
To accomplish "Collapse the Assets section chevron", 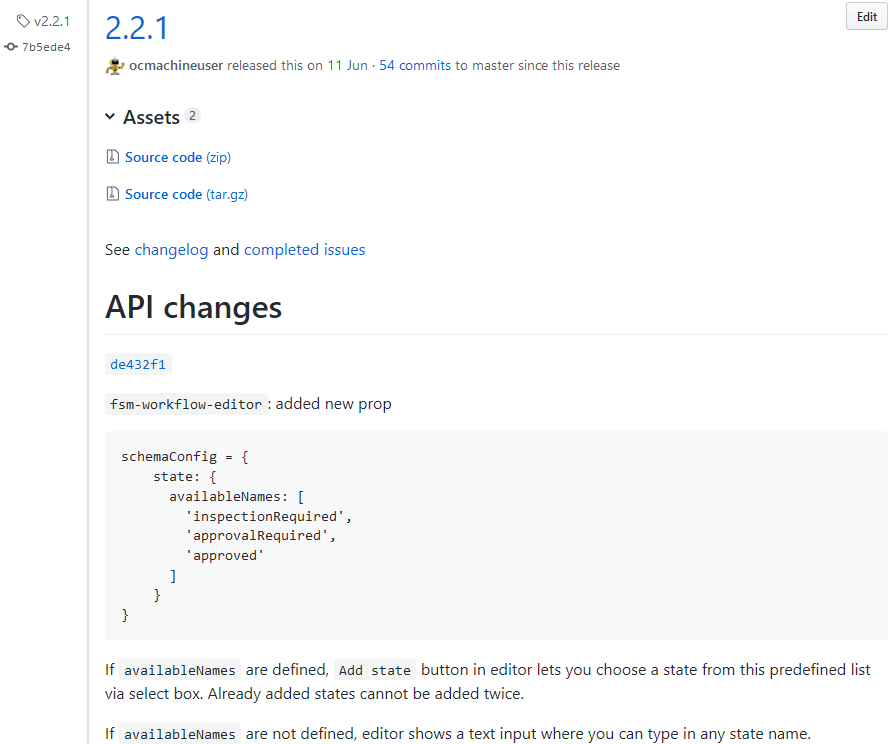I will pos(110,118).
